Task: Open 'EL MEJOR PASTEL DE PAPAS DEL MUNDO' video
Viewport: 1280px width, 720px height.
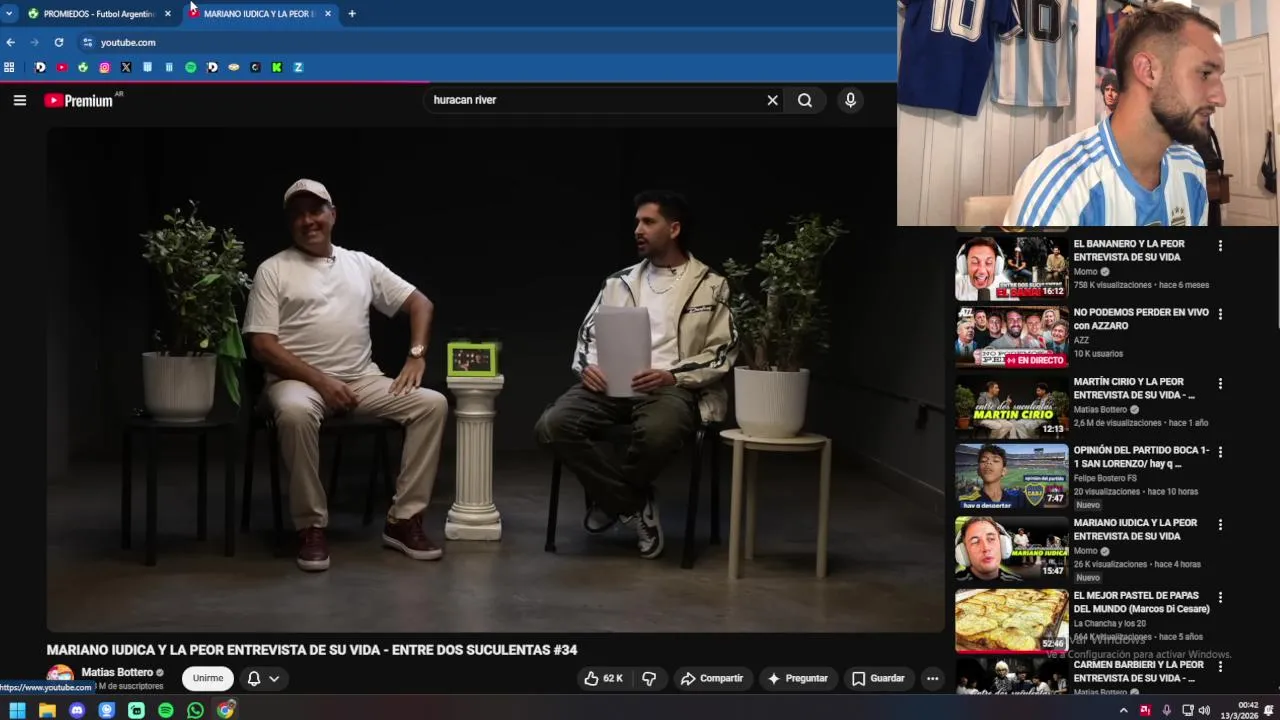Action: click(1011, 620)
